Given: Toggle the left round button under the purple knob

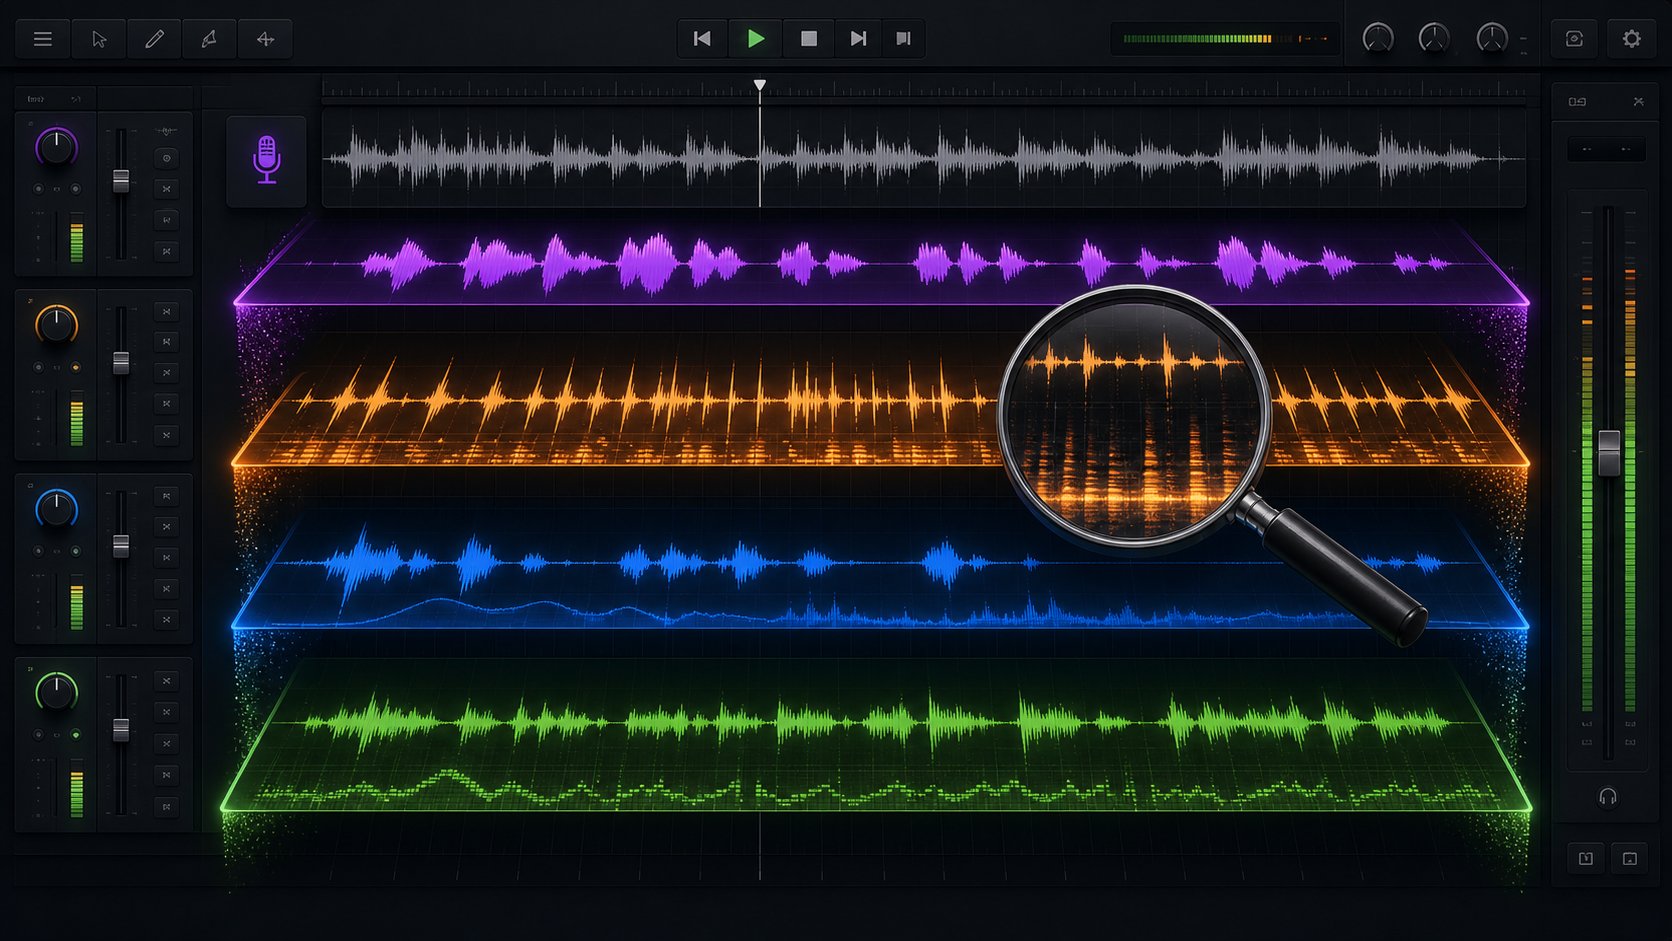Looking at the screenshot, I should pos(38,189).
